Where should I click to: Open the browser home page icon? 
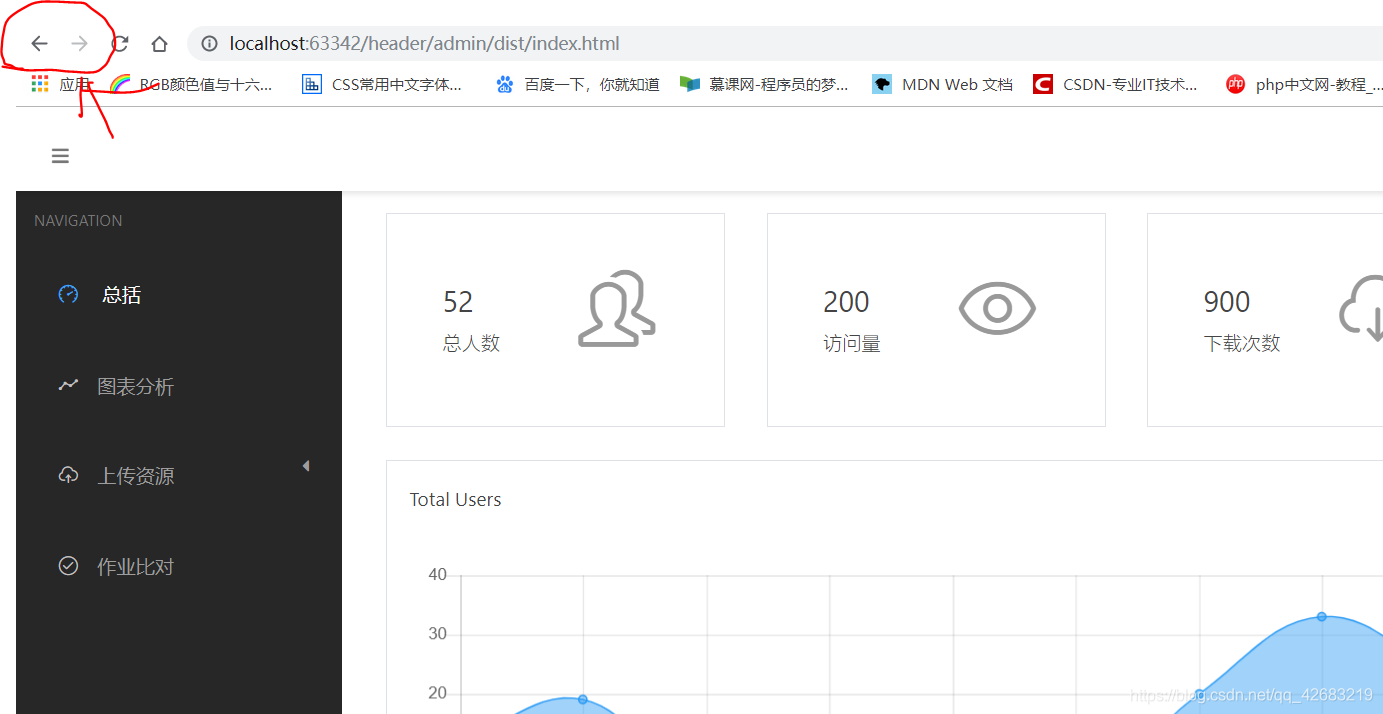(159, 44)
